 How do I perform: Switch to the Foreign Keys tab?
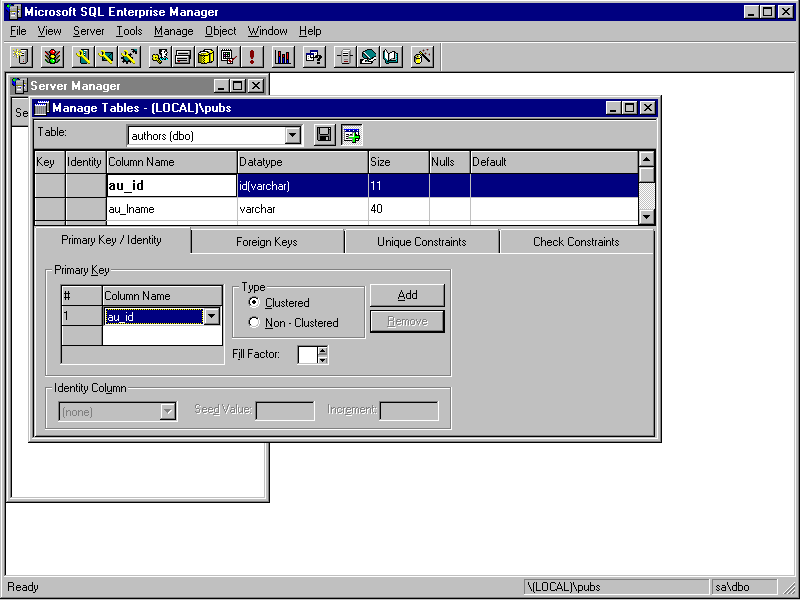[x=267, y=242]
